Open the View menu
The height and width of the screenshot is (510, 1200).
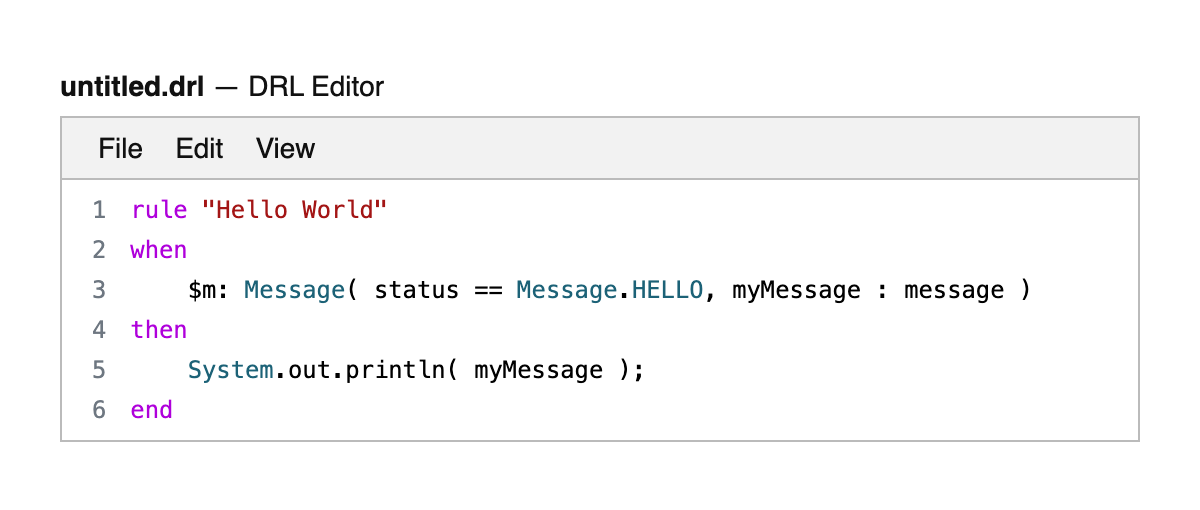click(285, 149)
